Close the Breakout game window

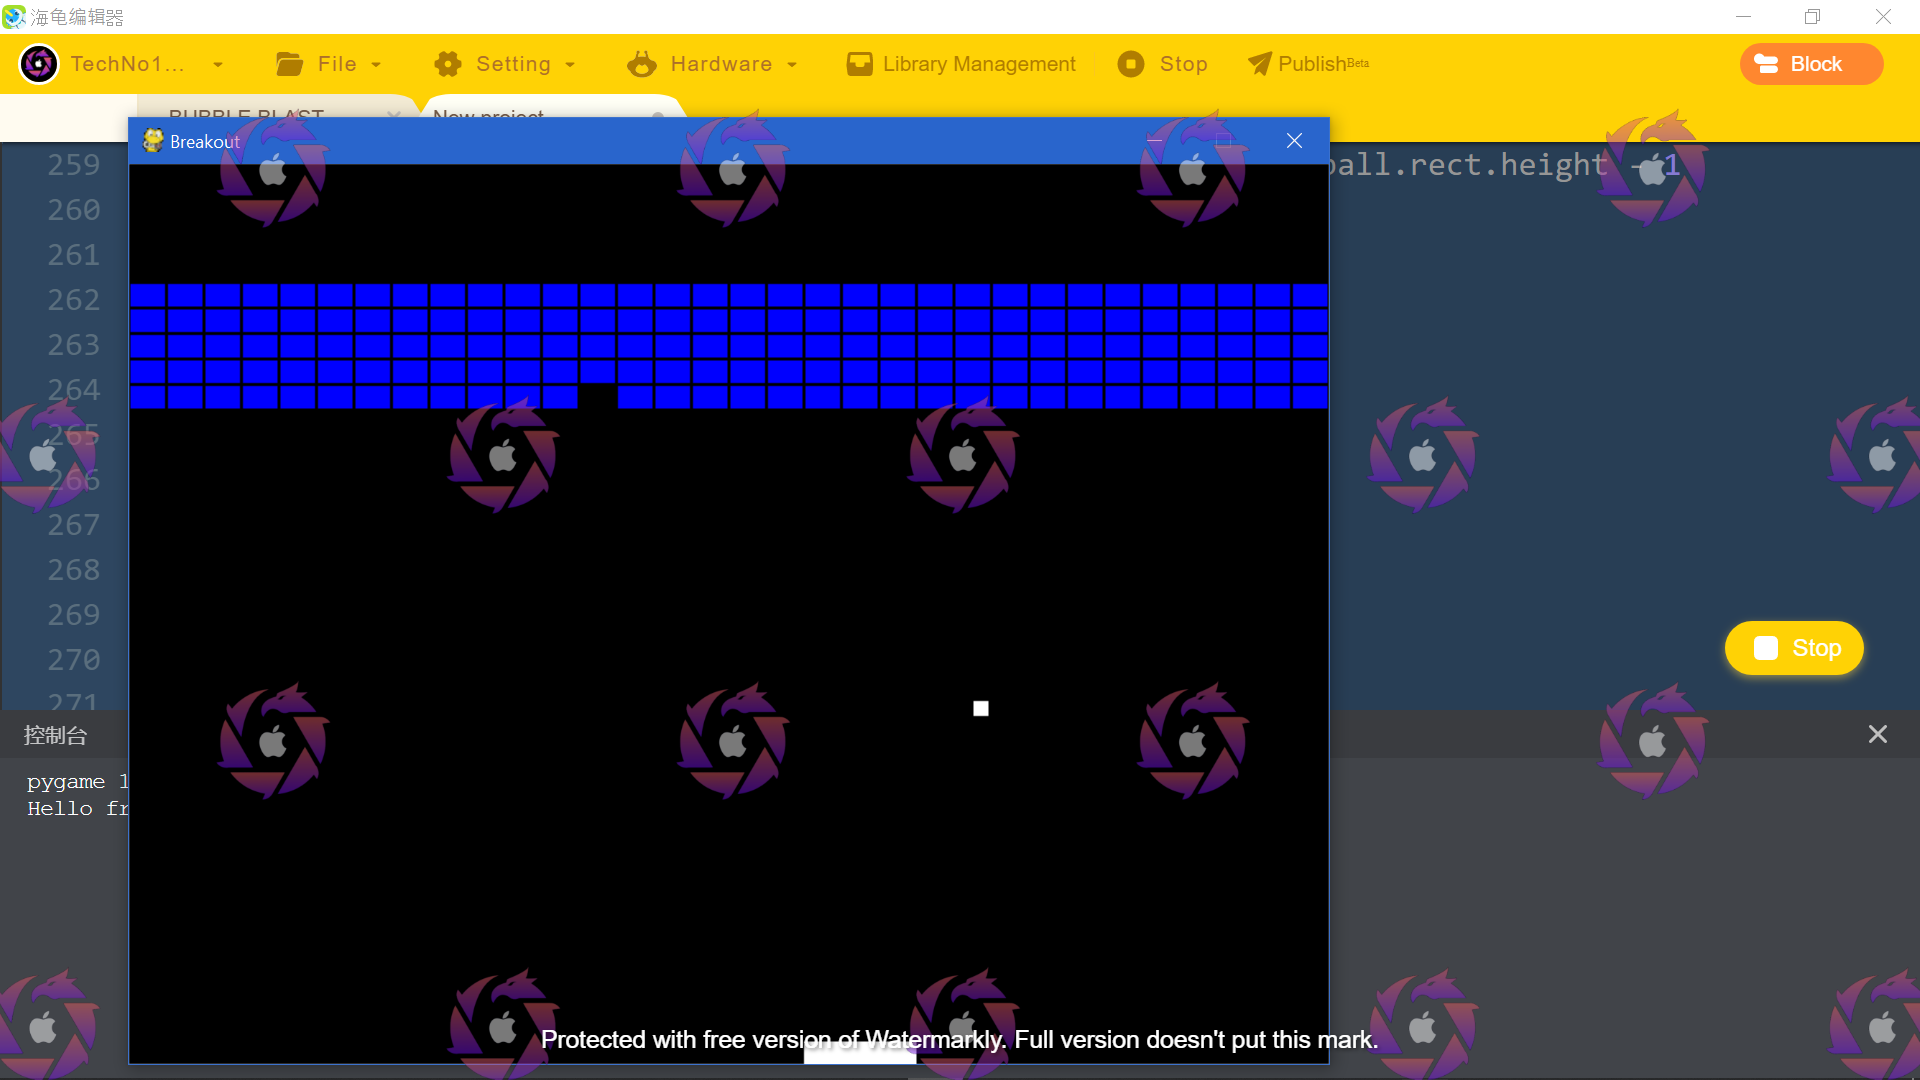point(1294,141)
